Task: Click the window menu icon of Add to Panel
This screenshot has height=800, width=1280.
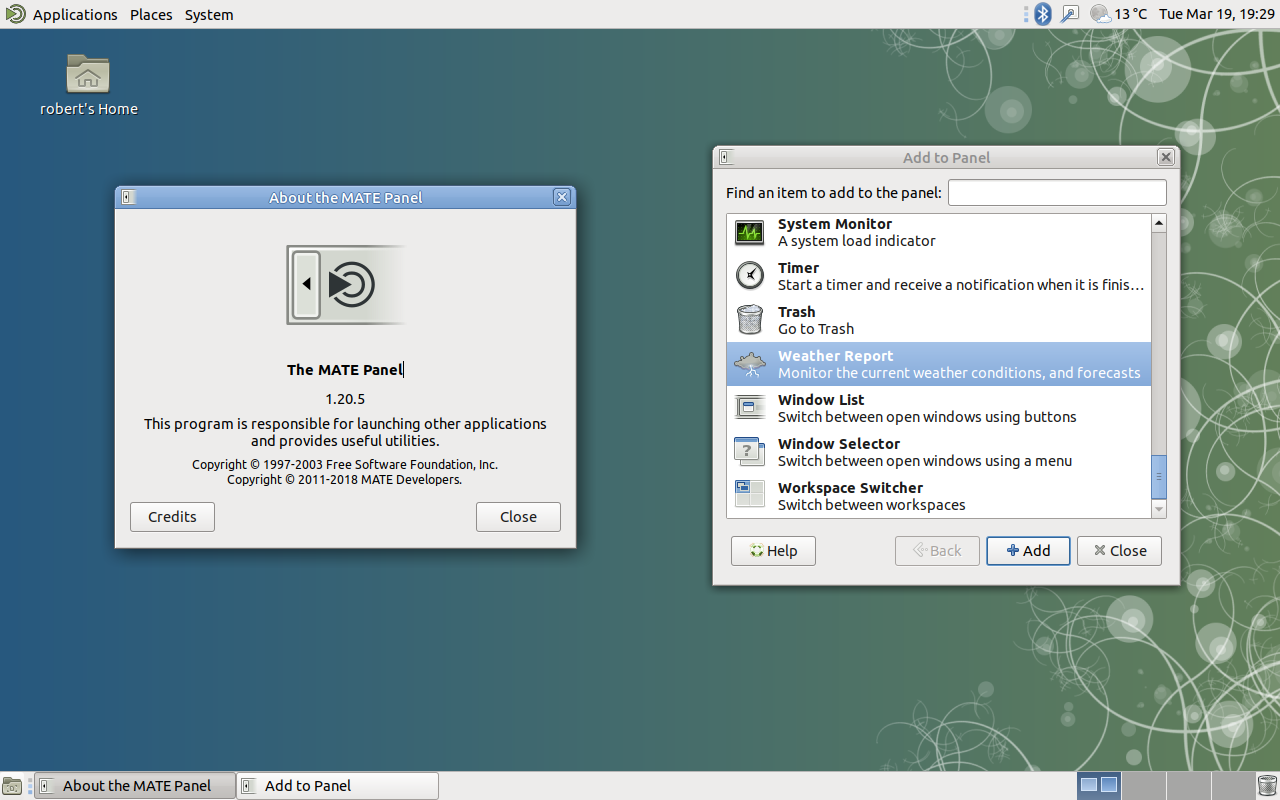Action: click(x=726, y=157)
